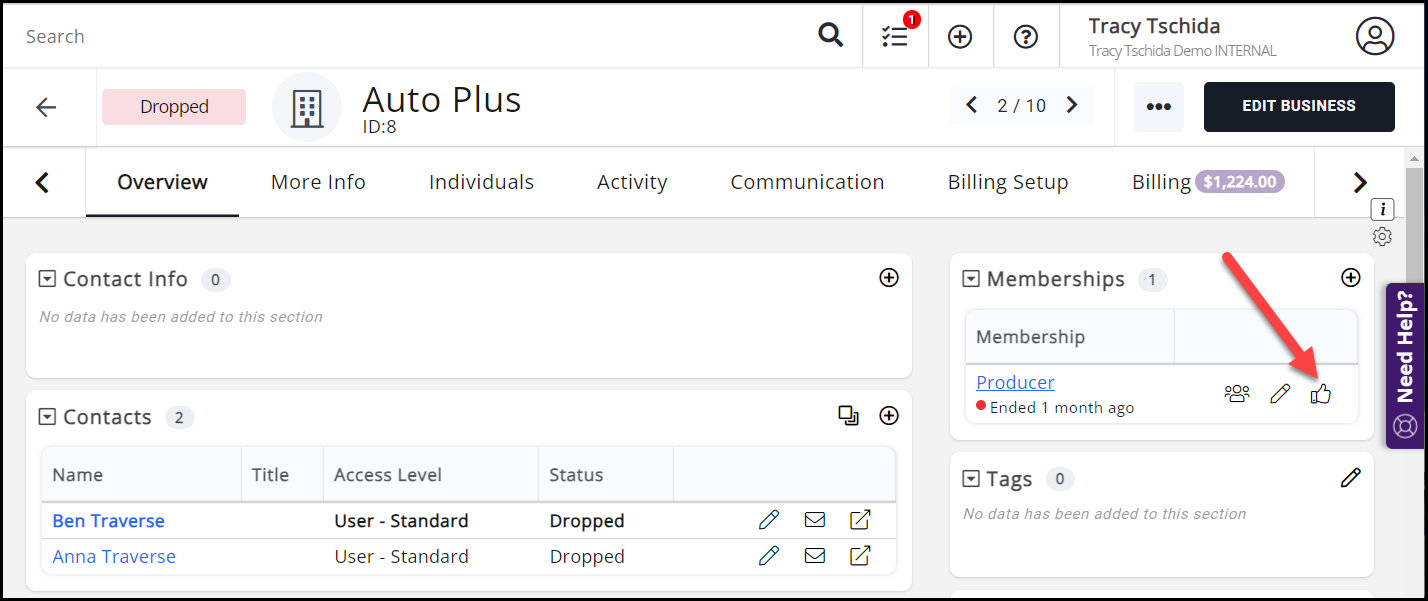Click the EDIT BUSINESS button

(1298, 106)
